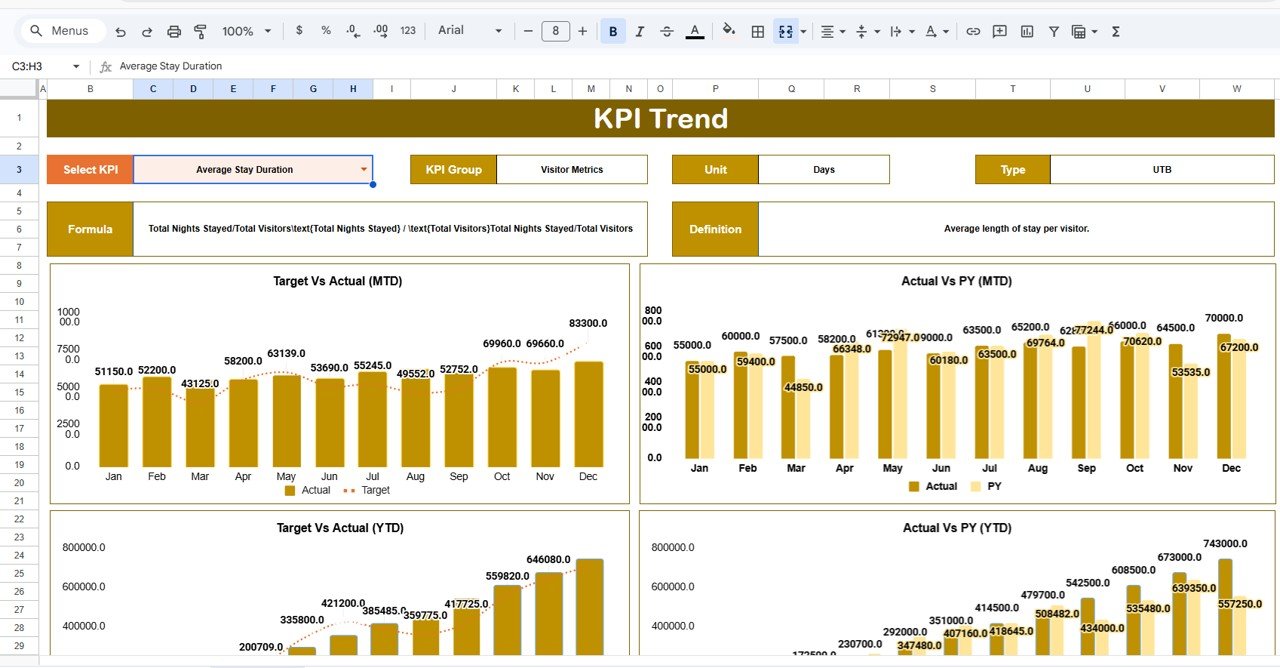
Task: Insert a comment from the toolbar
Action: [999, 31]
